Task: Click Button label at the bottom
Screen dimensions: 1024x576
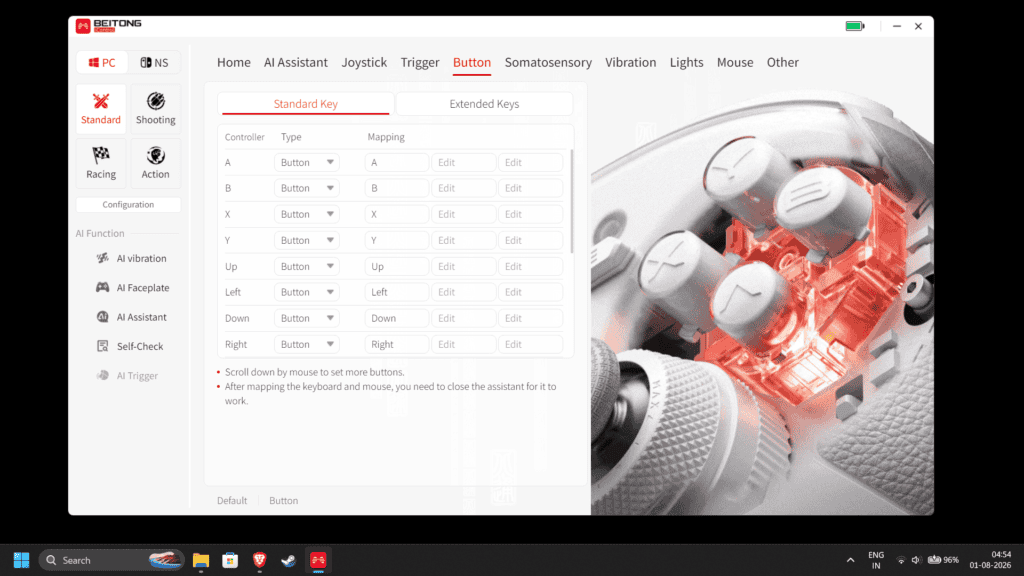Action: (283, 501)
